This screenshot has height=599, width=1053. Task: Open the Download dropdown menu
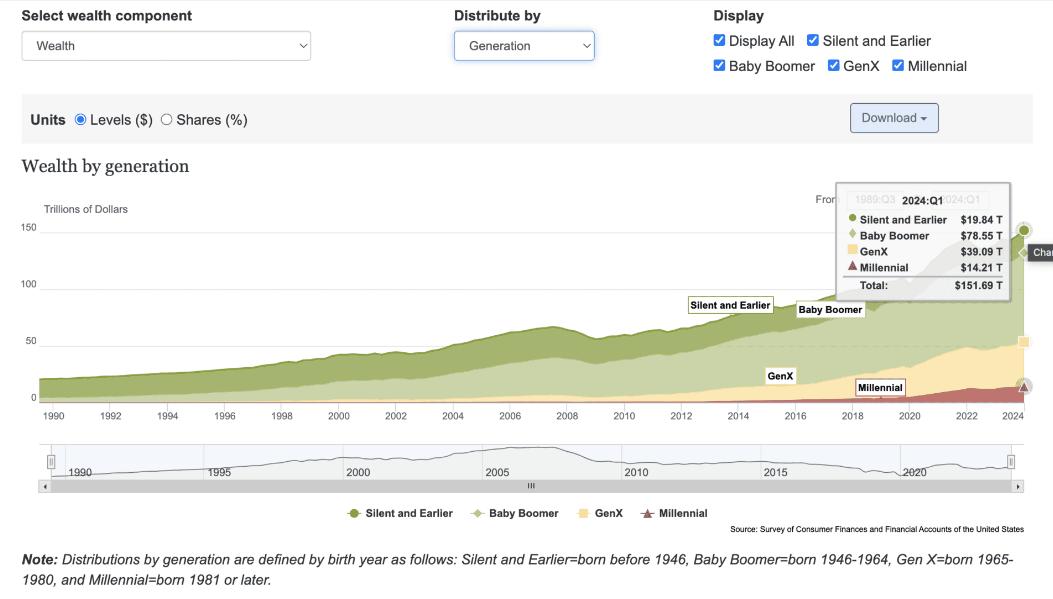(x=894, y=118)
